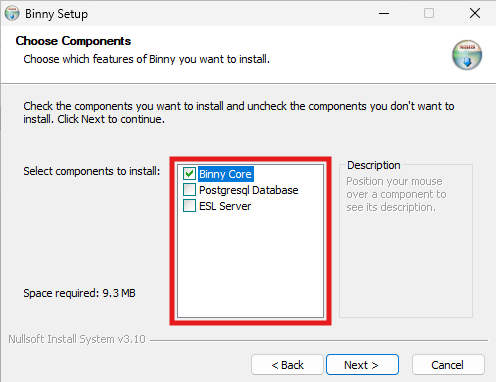Enable the Postgresql Database checkbox

(x=189, y=190)
